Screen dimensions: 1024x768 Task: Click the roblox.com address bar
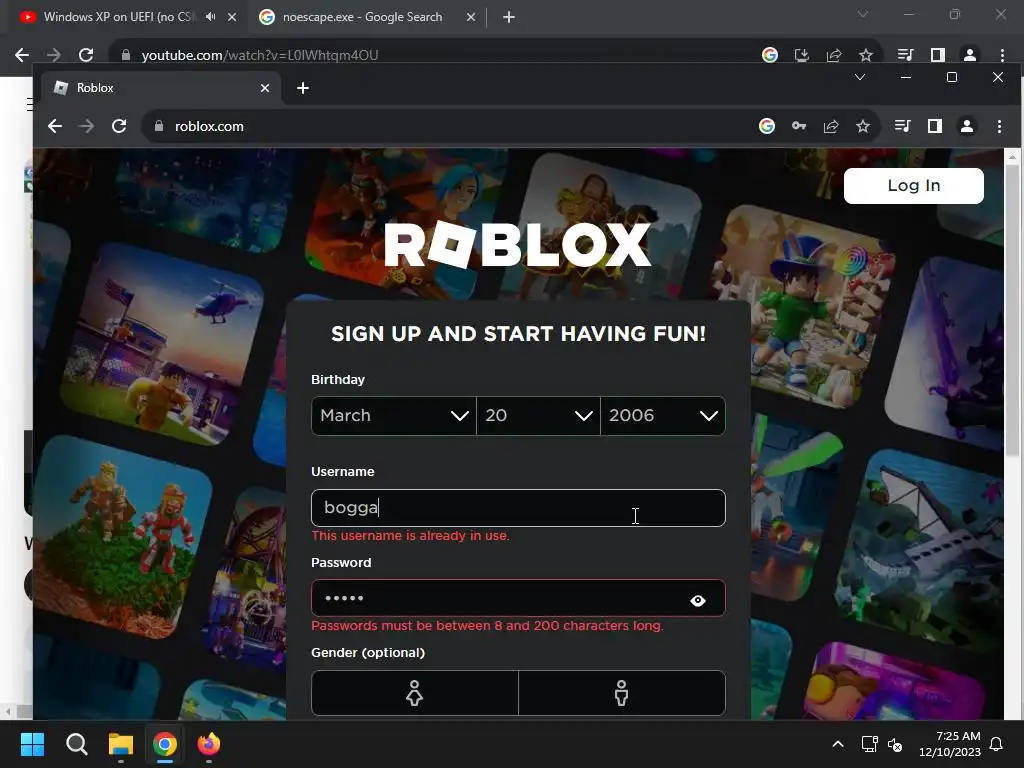point(451,126)
